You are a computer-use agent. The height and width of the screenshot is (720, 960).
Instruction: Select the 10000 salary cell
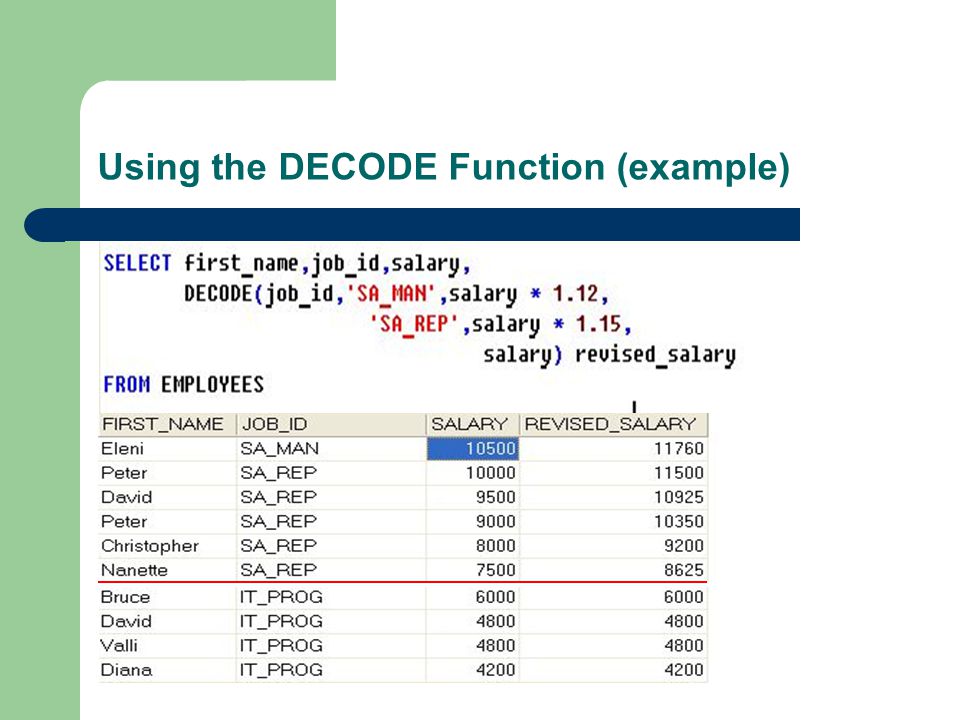[473, 473]
